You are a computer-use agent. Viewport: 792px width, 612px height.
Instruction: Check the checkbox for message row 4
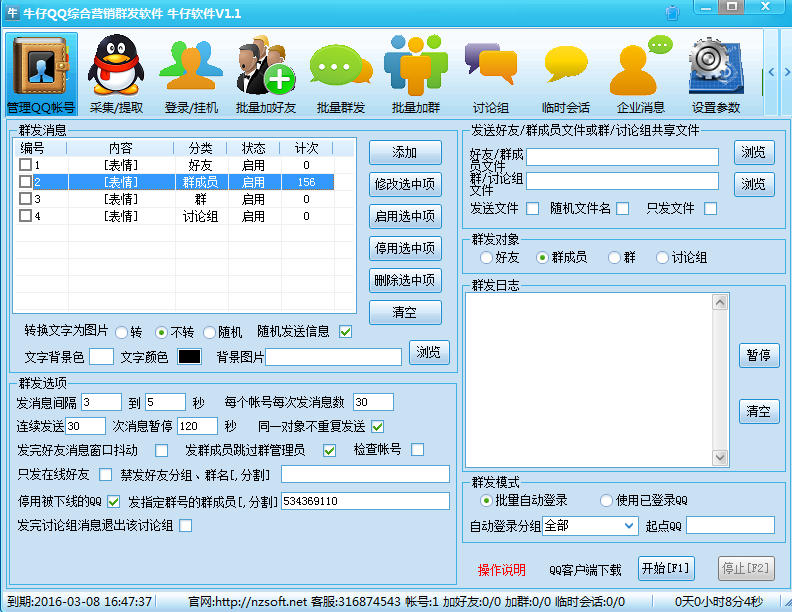[25, 216]
